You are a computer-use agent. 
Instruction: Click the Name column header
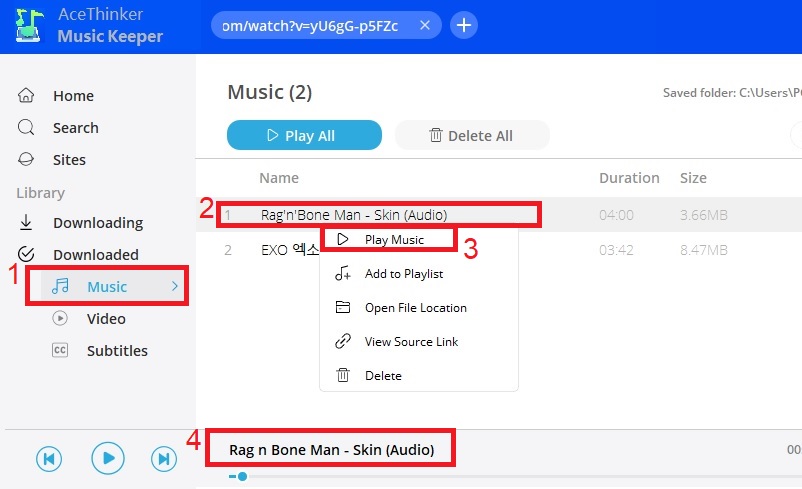279,178
